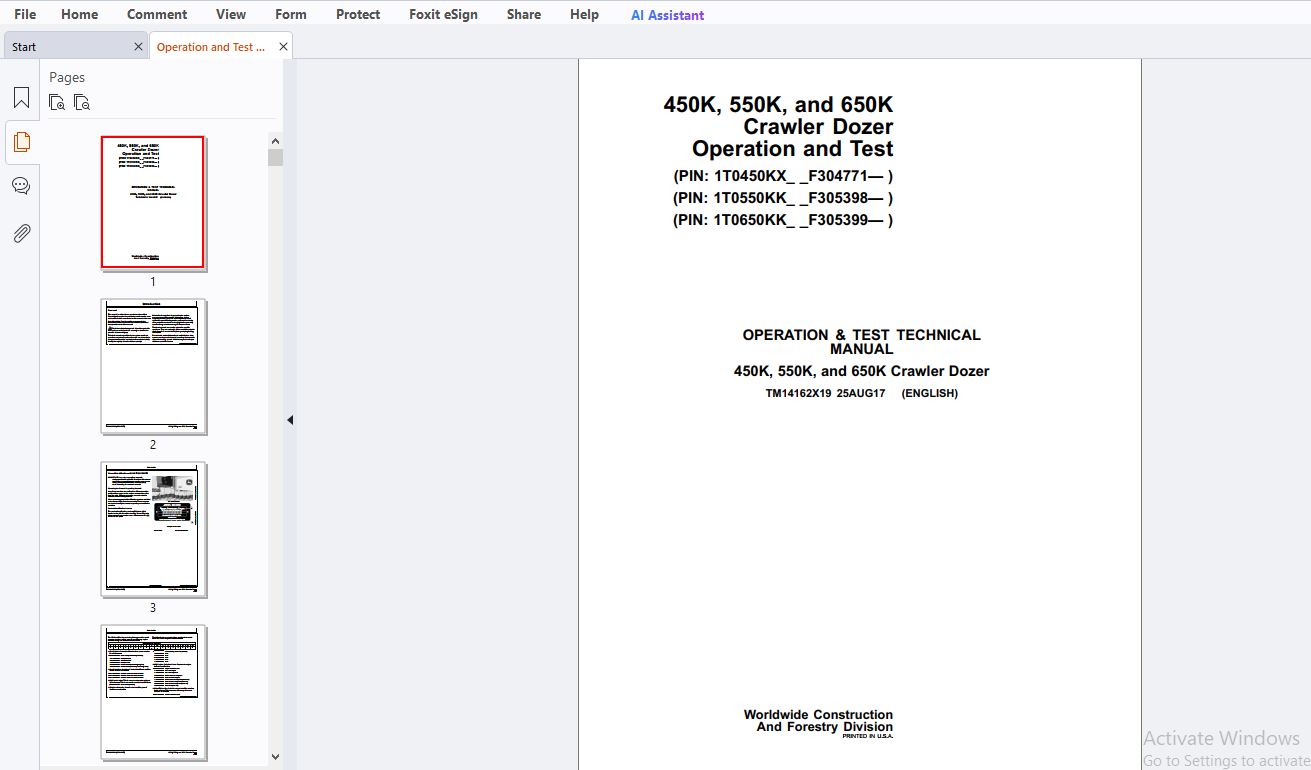Click the PIN 1T0450KX F304771 line

783,176
